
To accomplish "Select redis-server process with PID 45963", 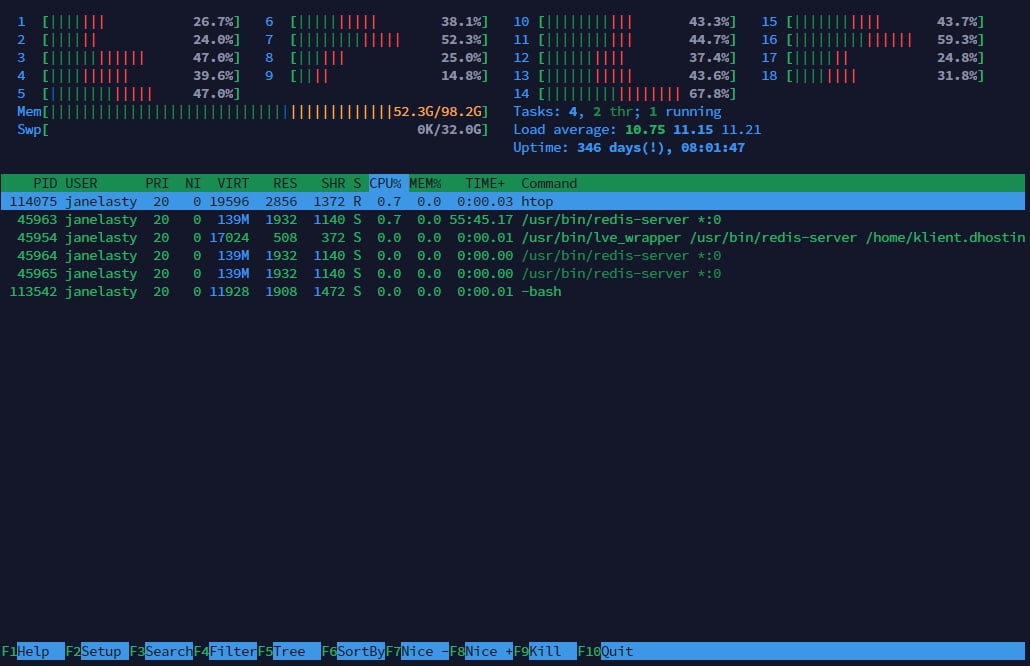I will pyautogui.click(x=513, y=219).
